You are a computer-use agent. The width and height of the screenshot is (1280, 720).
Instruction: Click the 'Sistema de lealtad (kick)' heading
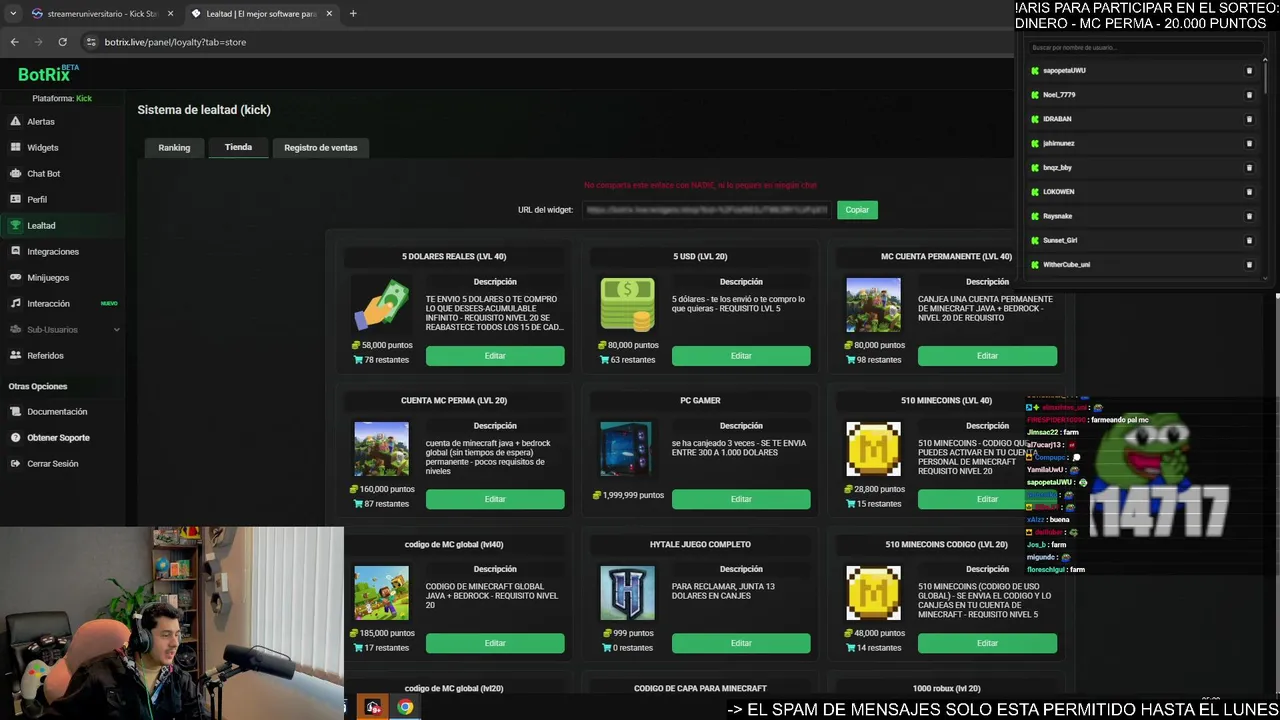click(x=204, y=110)
